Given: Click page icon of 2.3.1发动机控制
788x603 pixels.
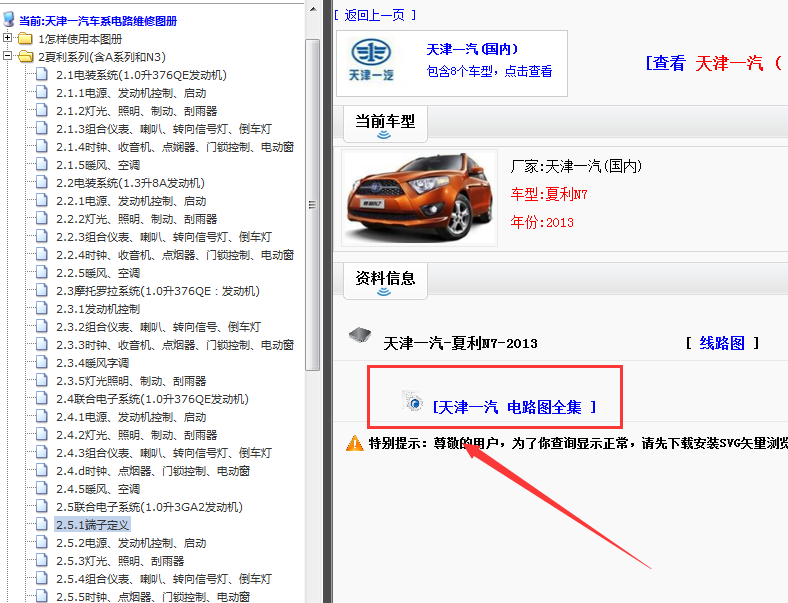Looking at the screenshot, I should 42,309.
